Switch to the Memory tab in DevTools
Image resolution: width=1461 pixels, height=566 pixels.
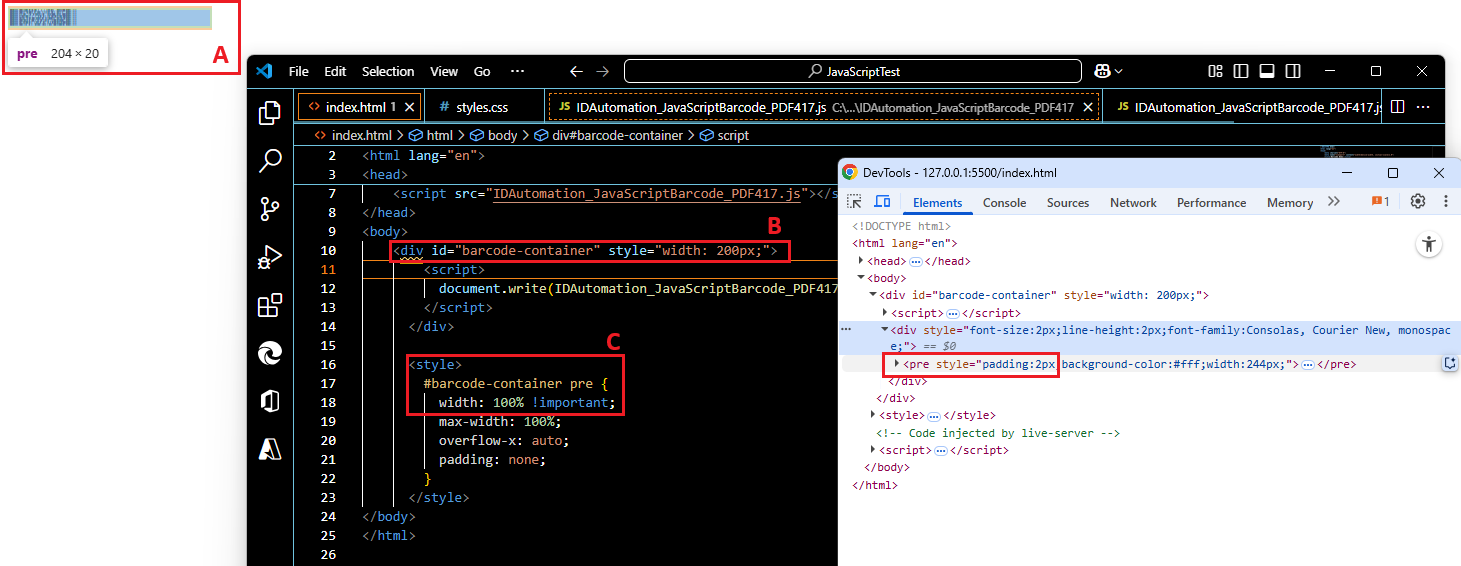[1290, 202]
